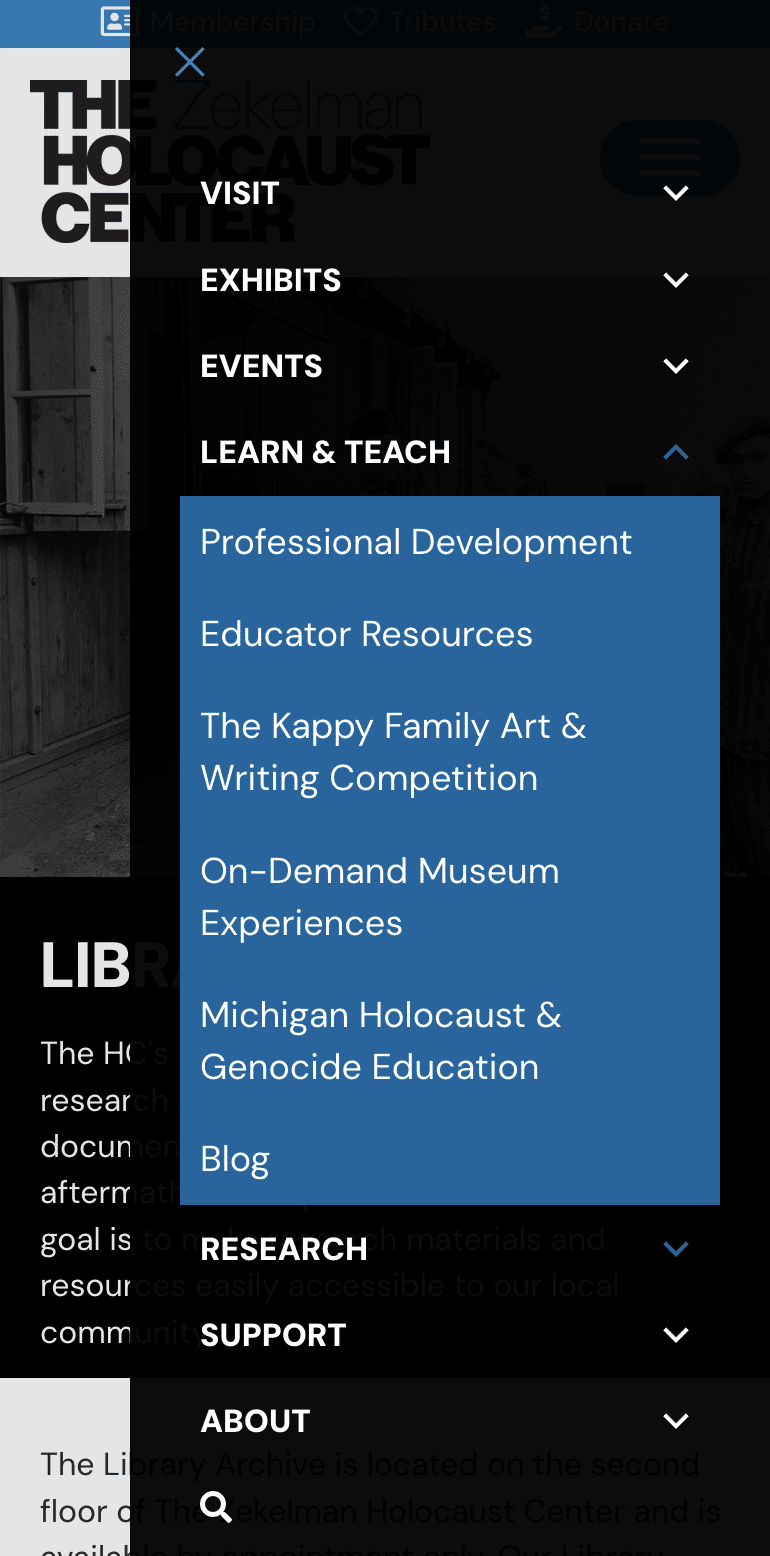Click the Donate hand icon

(543, 22)
